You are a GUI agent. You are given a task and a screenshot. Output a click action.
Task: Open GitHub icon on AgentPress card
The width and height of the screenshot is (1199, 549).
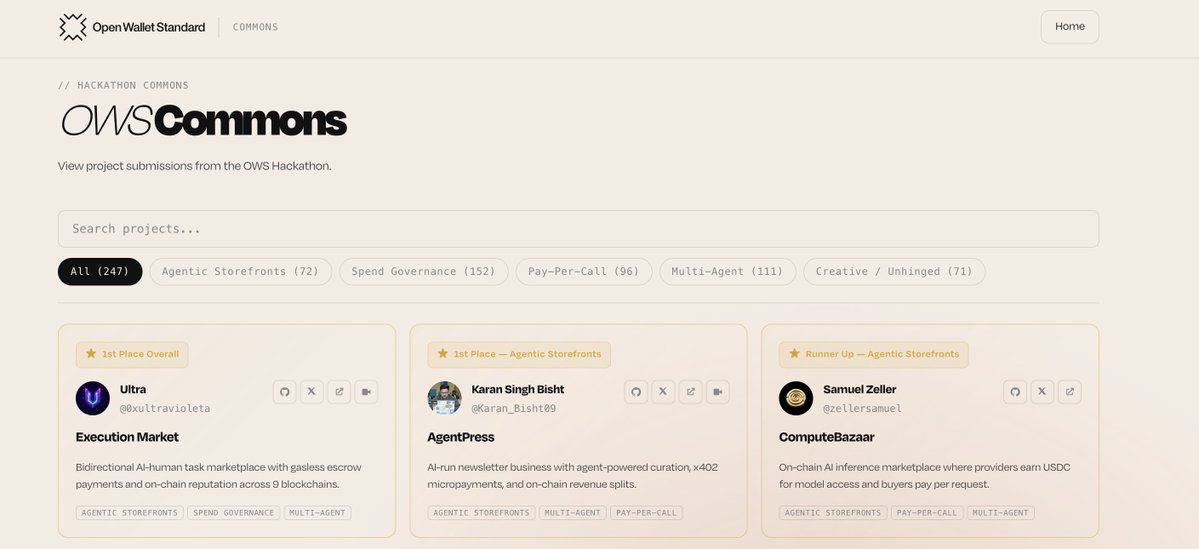[x=635, y=391]
